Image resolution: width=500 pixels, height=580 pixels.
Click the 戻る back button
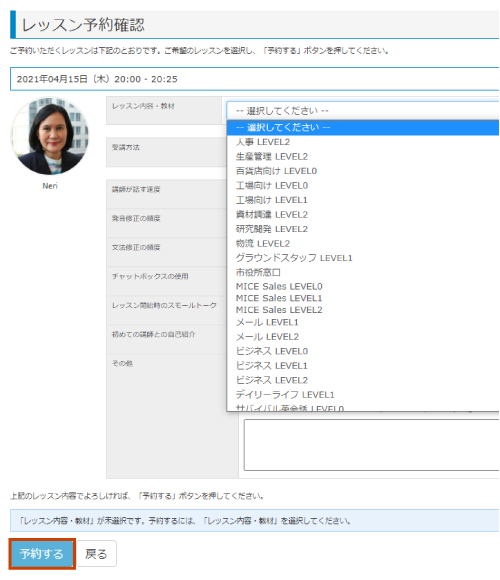tap(97, 554)
